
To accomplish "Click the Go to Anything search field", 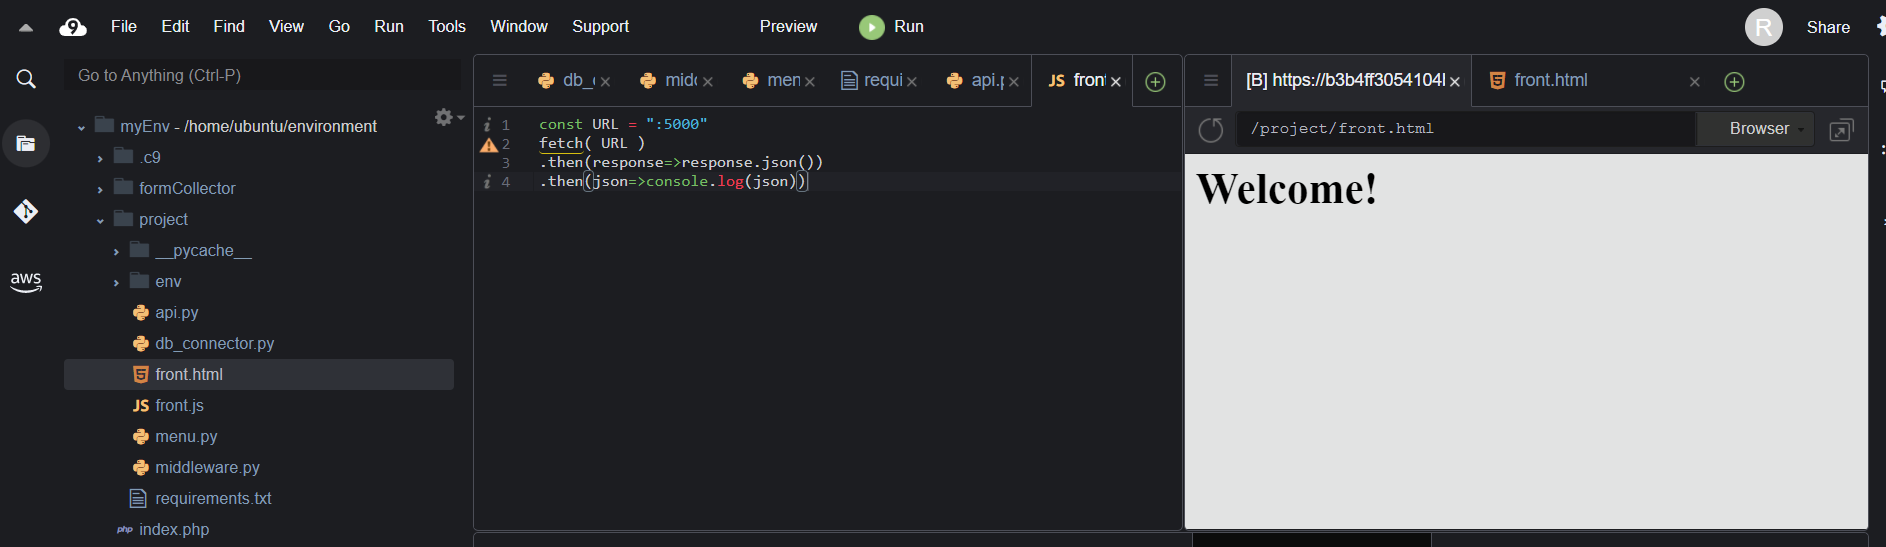I will tap(262, 76).
